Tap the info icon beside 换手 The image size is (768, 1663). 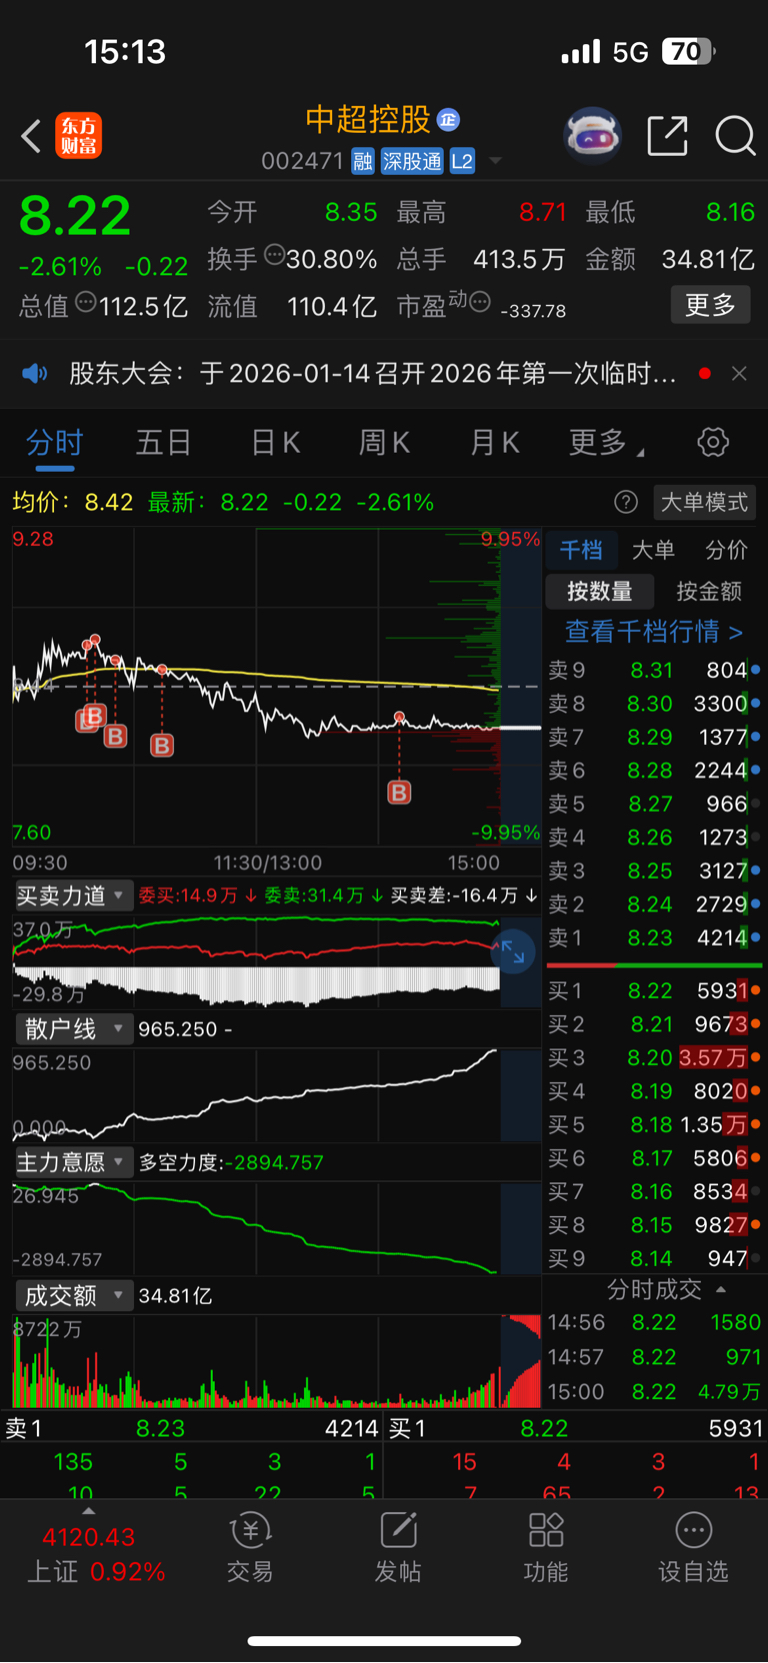coord(274,255)
